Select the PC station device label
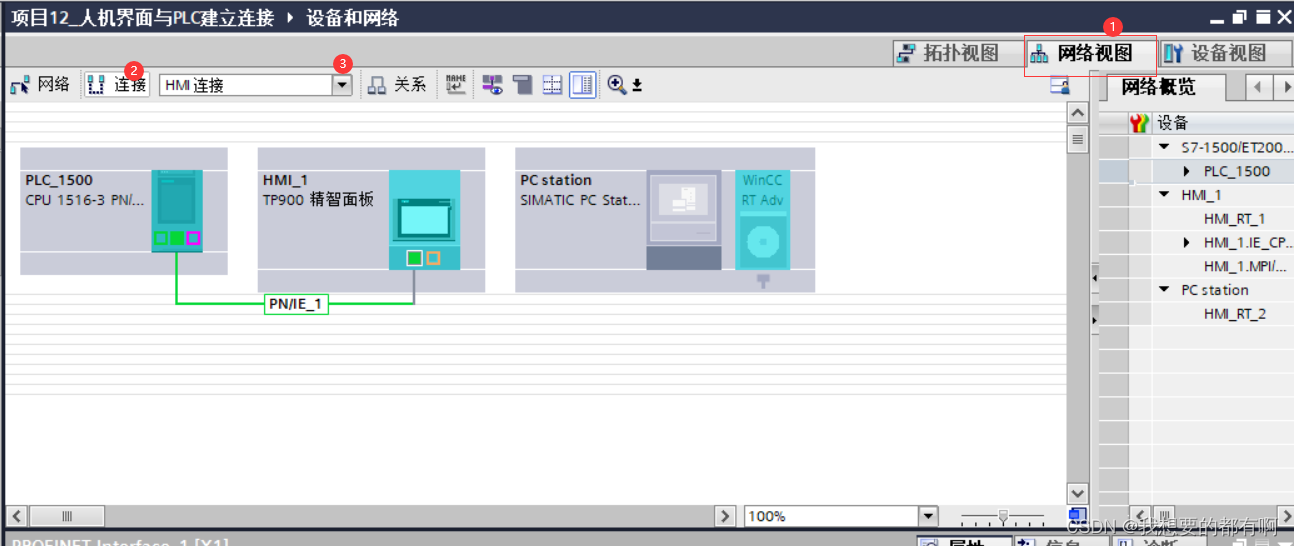The width and height of the screenshot is (1294, 546). coord(556,180)
